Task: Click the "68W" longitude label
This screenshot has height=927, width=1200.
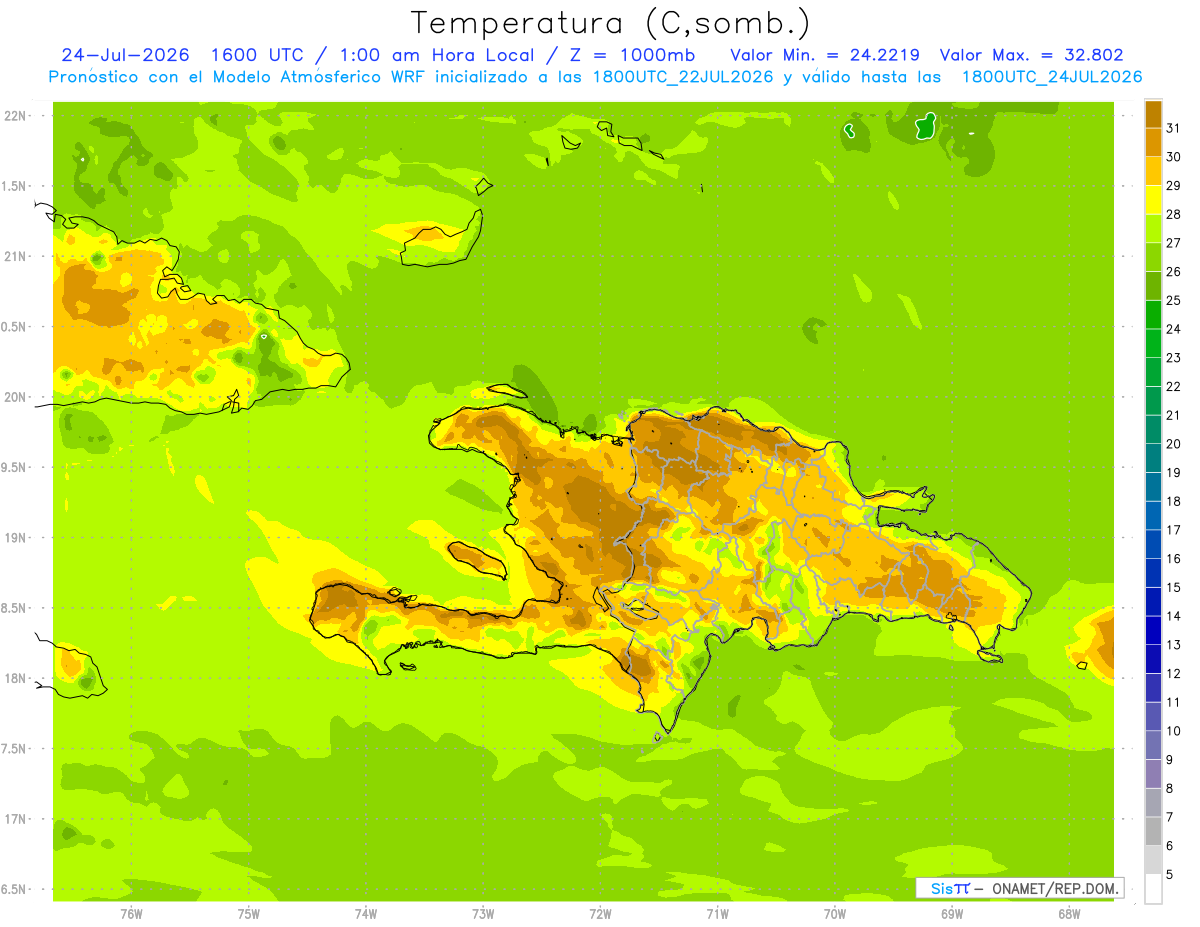Action: [1069, 914]
